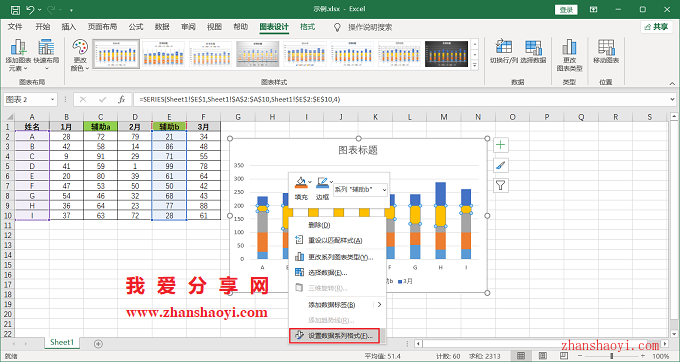This screenshot has width=680, height=362.
Task: Choose Delete in context menu
Action: click(x=337, y=225)
